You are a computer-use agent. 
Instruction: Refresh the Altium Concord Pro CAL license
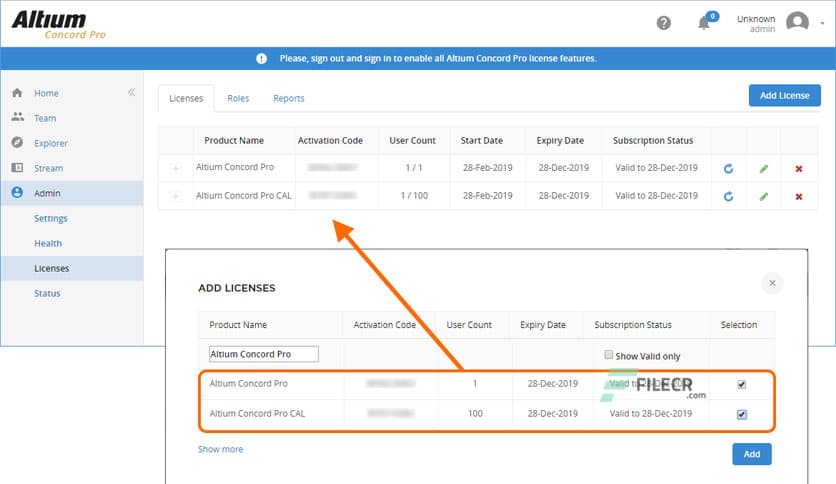tap(728, 196)
